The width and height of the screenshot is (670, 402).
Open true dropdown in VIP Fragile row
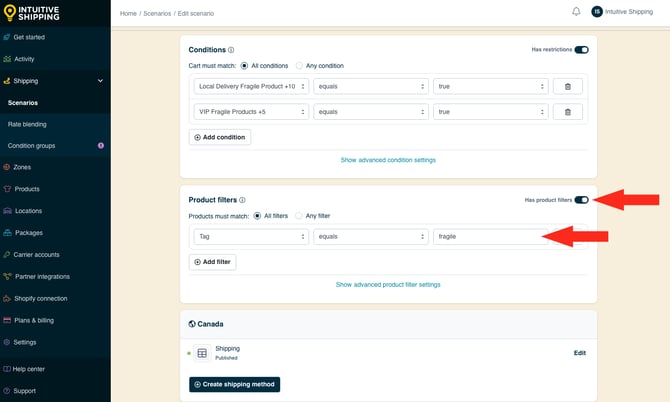(x=491, y=112)
